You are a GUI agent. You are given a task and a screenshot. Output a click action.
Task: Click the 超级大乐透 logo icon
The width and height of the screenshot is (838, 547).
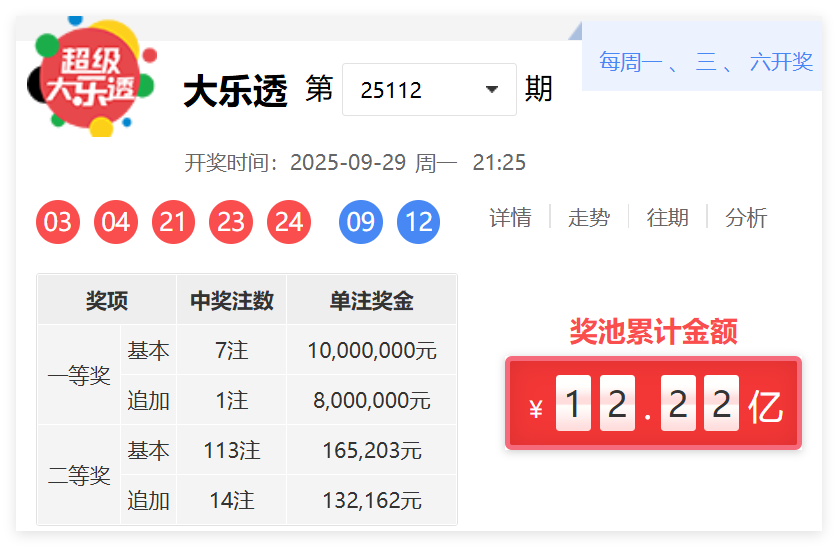pyautogui.click(x=91, y=76)
